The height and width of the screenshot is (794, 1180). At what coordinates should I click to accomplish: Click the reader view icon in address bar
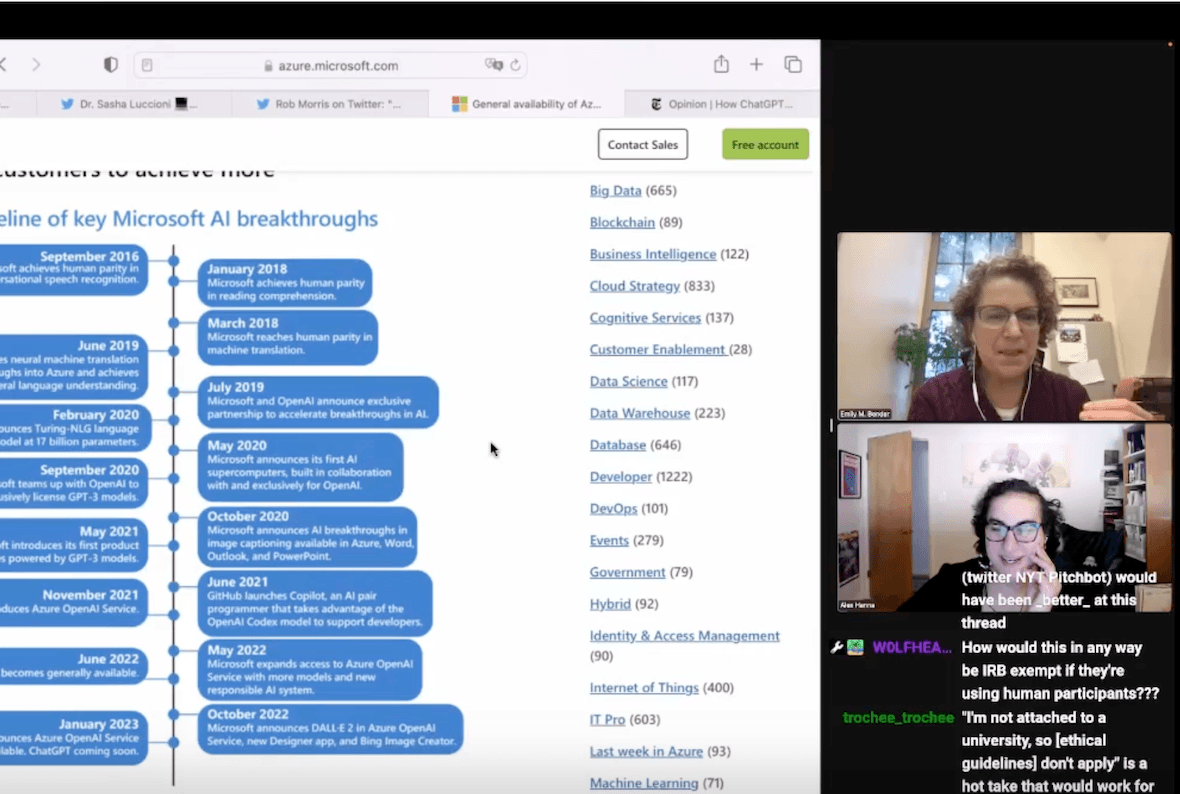148,65
